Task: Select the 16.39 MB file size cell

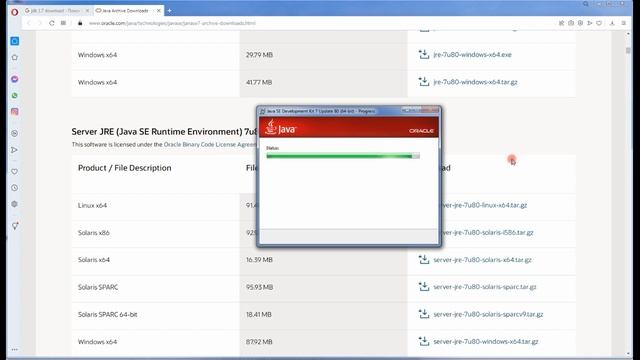Action: coord(259,260)
